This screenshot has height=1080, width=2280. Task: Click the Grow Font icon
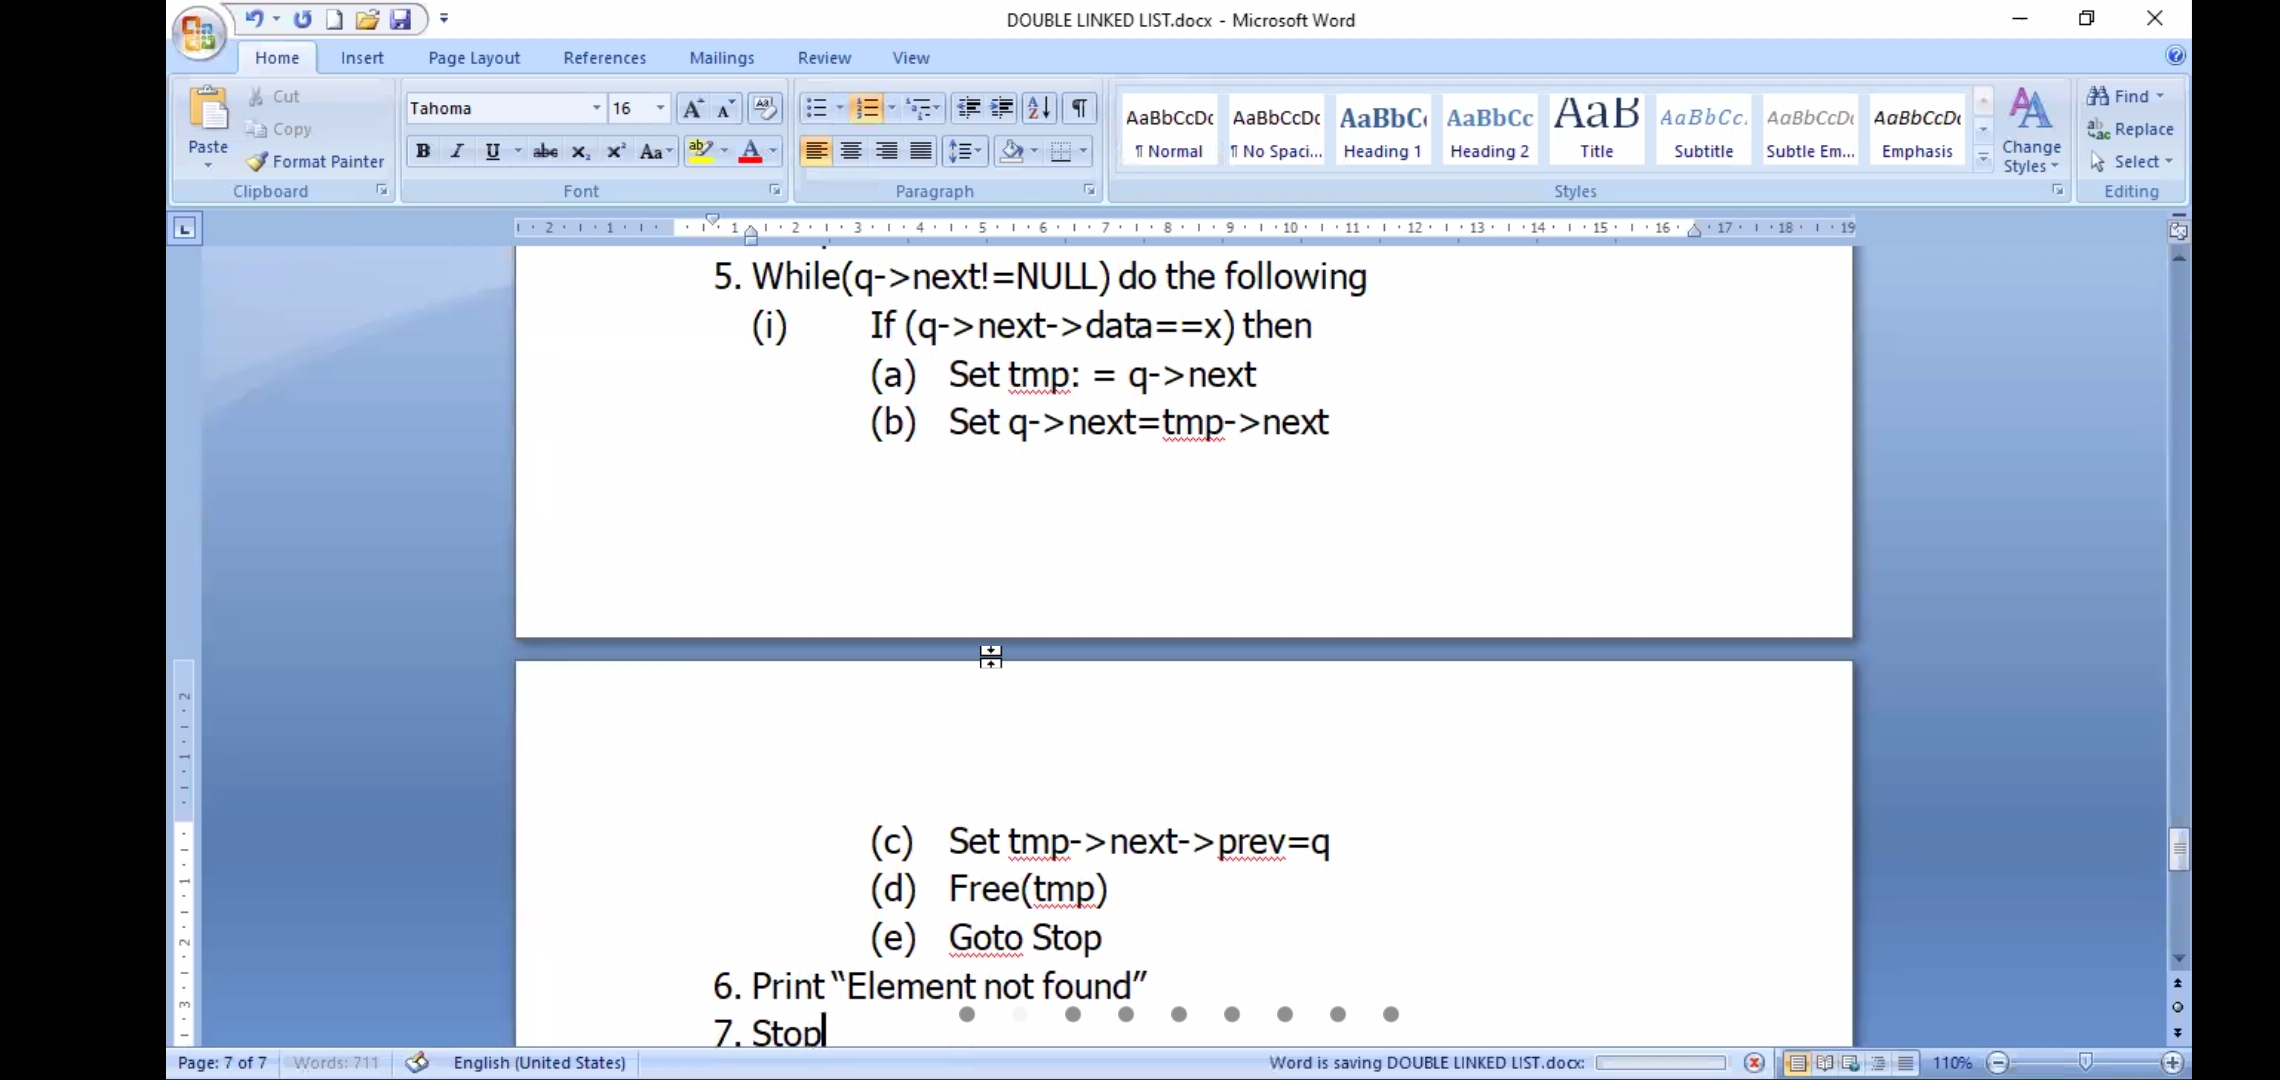click(692, 108)
